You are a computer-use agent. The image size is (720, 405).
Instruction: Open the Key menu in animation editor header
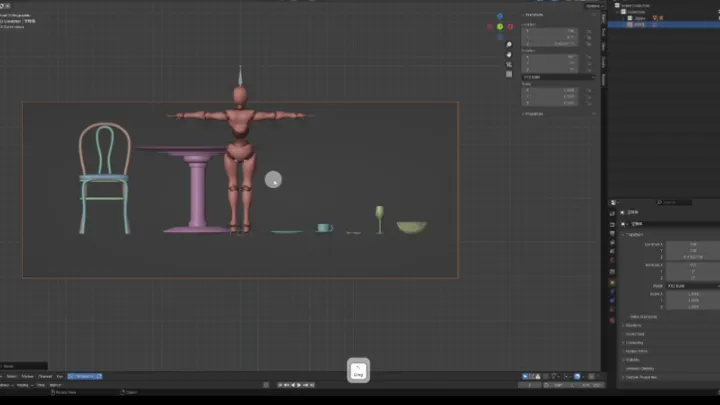pos(60,377)
